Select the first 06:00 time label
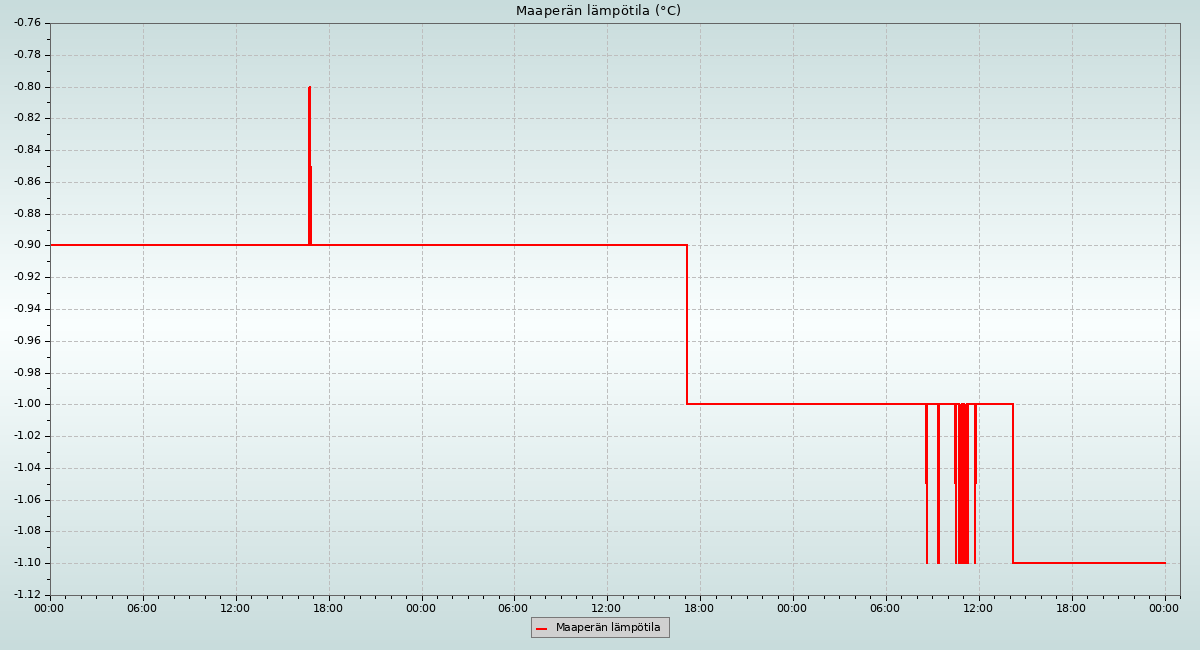Screen dimensions: 1200x650 pos(142,608)
